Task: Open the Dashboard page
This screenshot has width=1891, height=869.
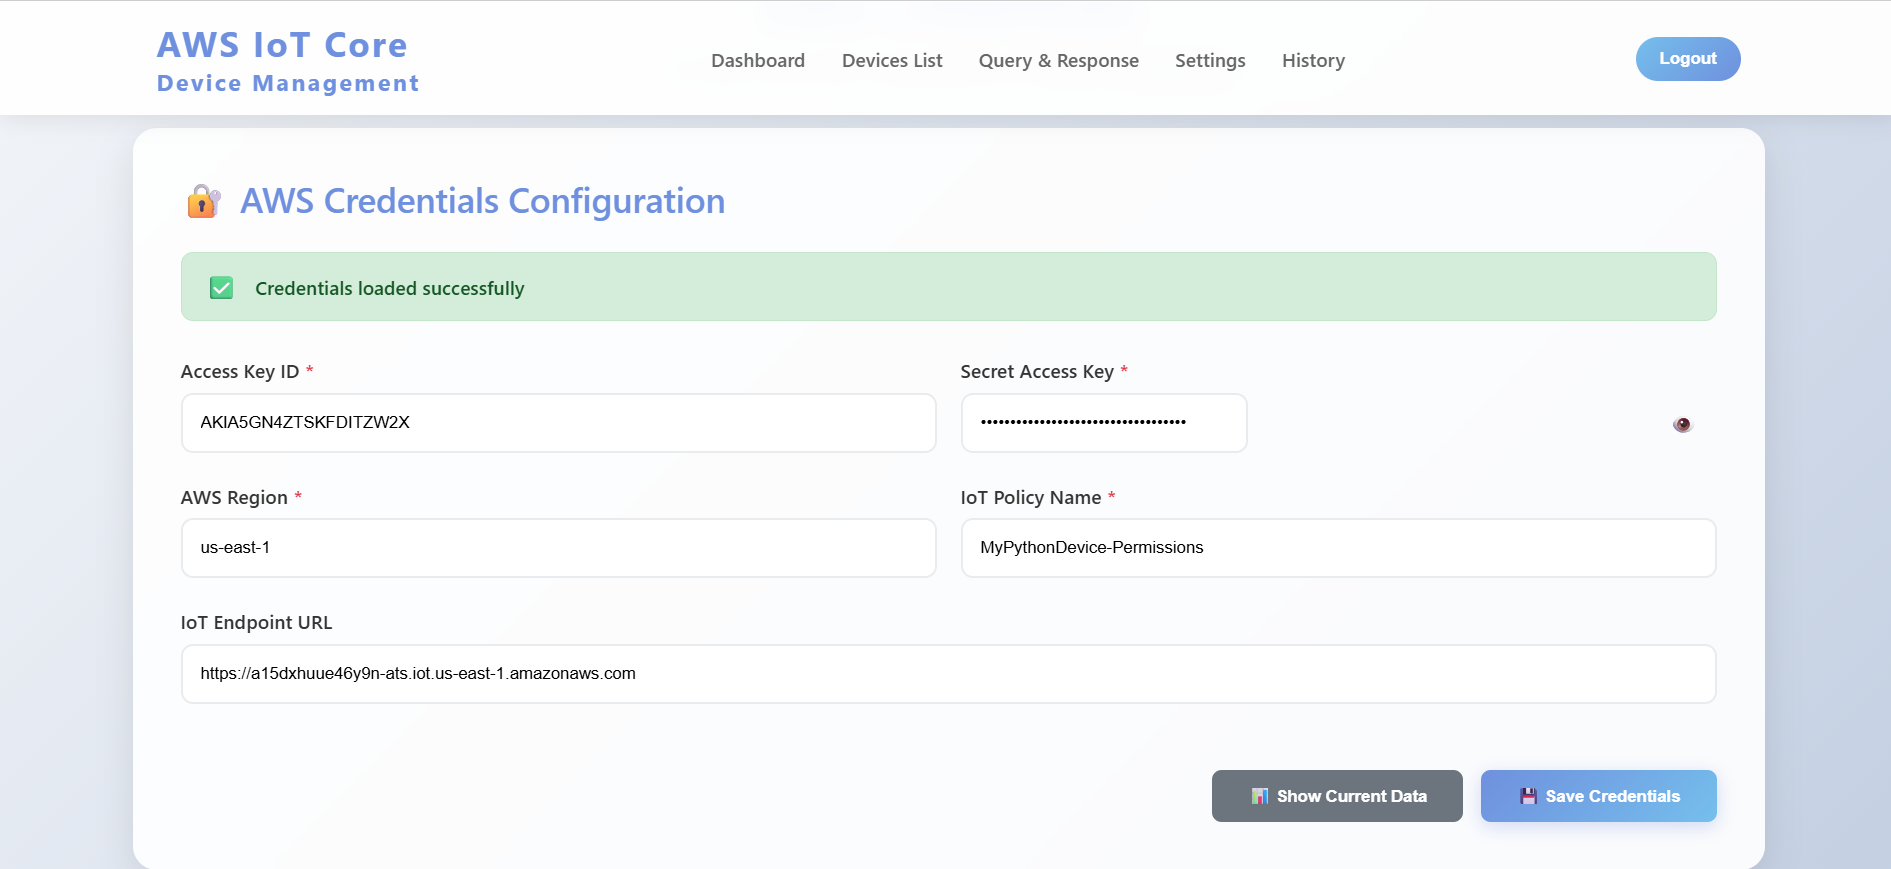Action: pyautogui.click(x=757, y=61)
